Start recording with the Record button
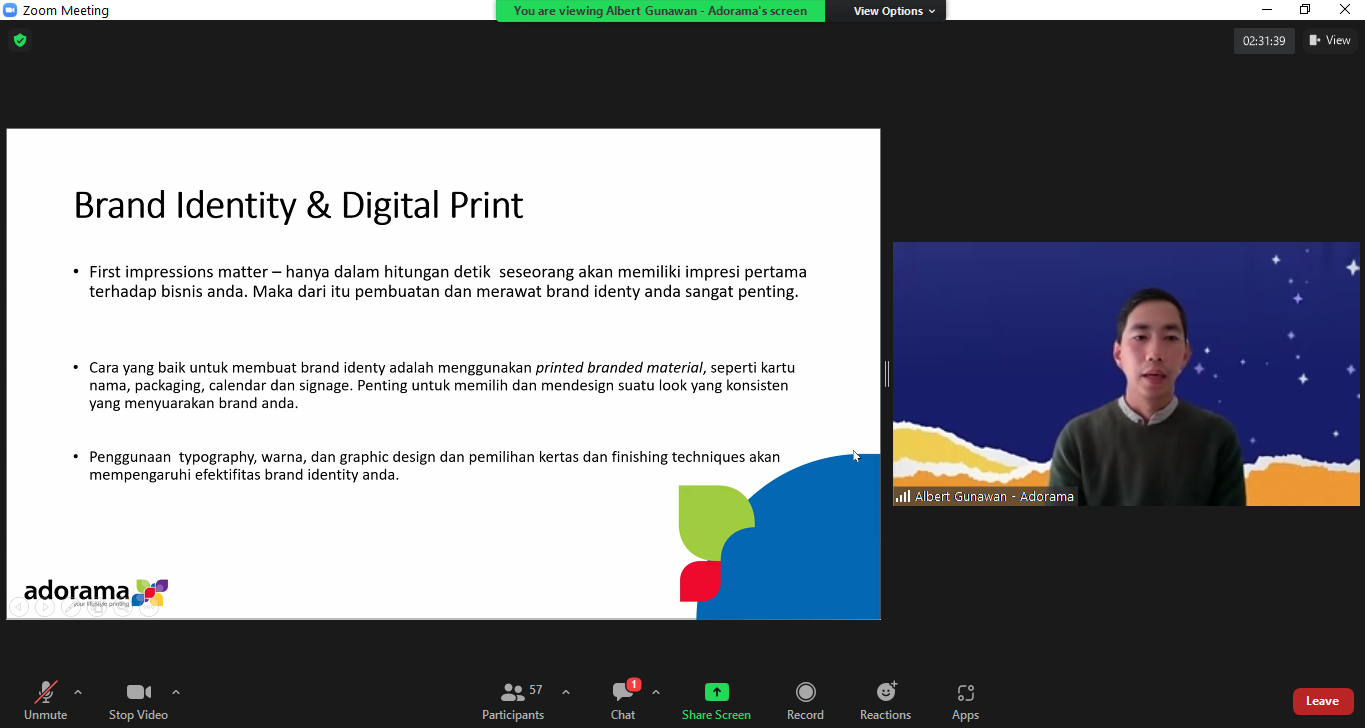Viewport: 1365px width, 728px height. tap(805, 700)
